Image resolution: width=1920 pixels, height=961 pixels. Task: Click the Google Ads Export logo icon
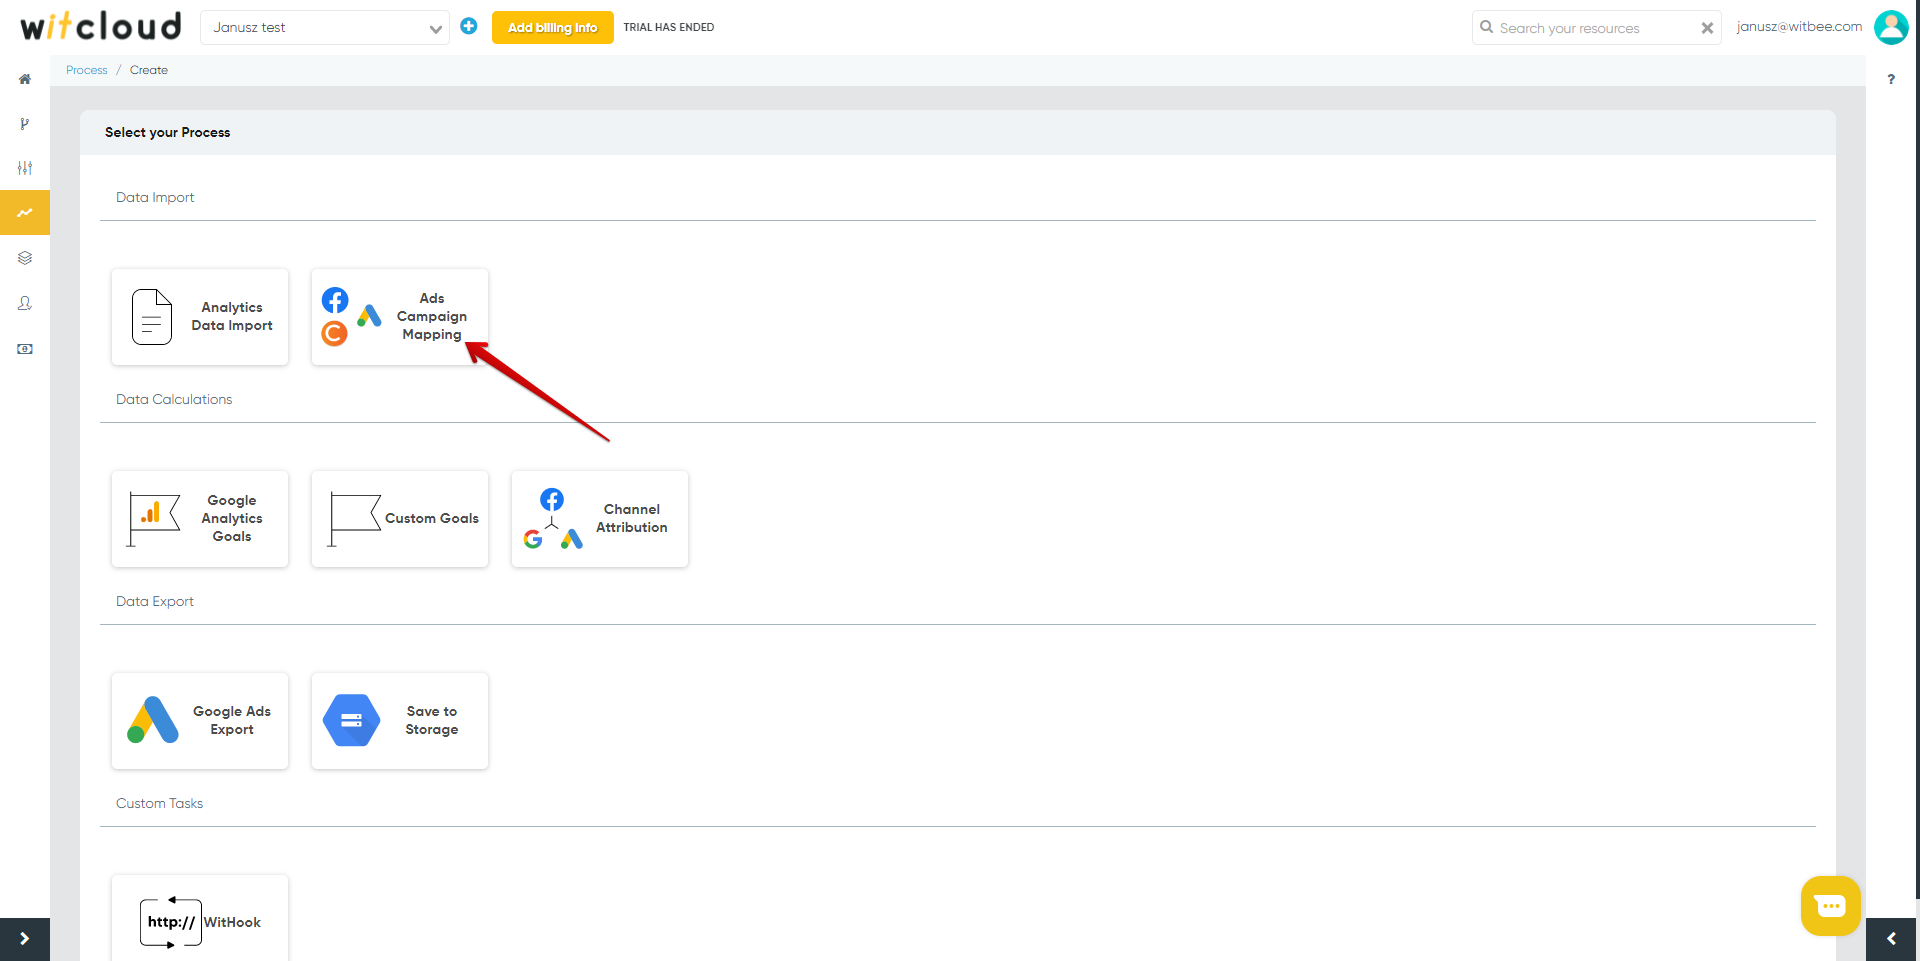click(153, 720)
